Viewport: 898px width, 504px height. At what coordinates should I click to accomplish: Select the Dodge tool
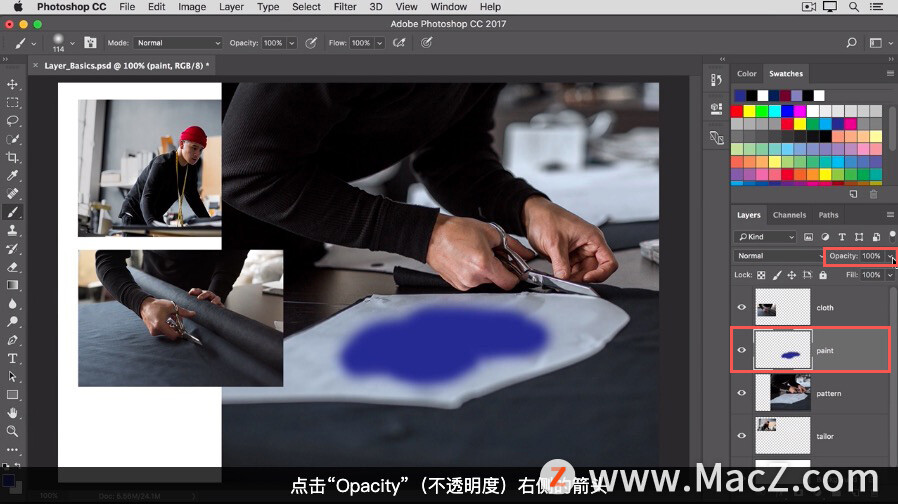click(x=13, y=322)
